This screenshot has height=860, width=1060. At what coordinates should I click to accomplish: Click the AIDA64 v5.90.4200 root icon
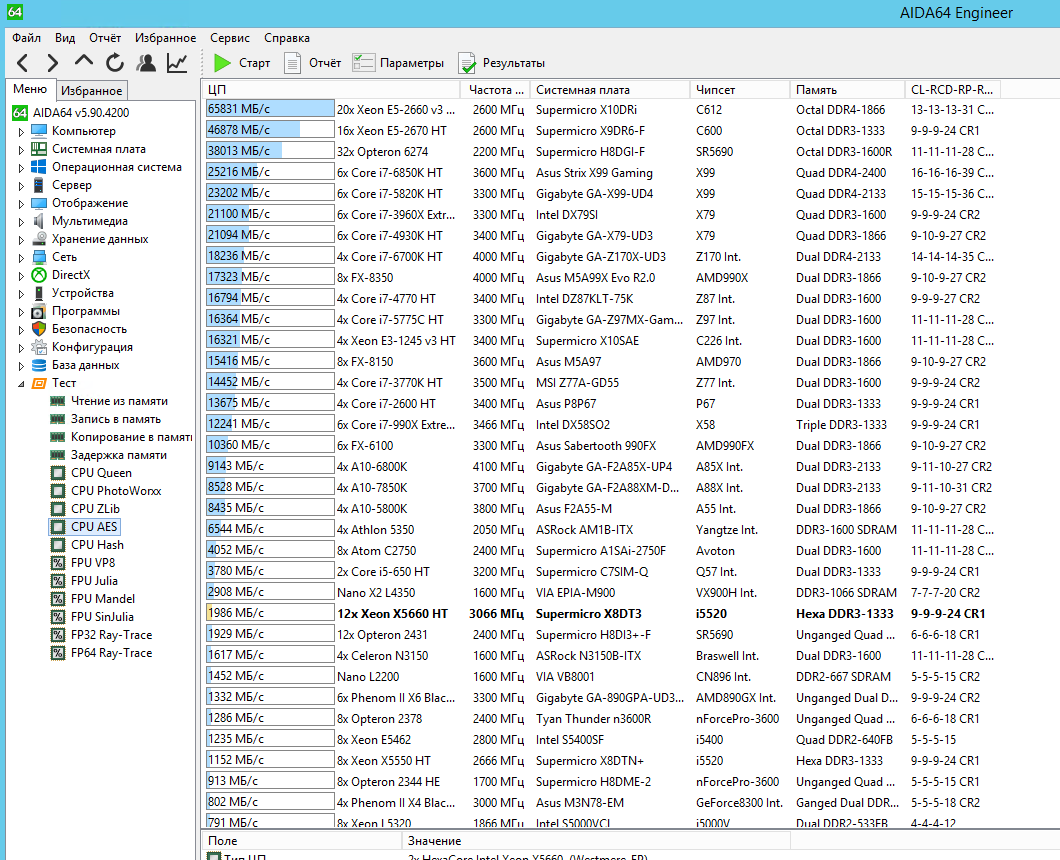pos(20,112)
